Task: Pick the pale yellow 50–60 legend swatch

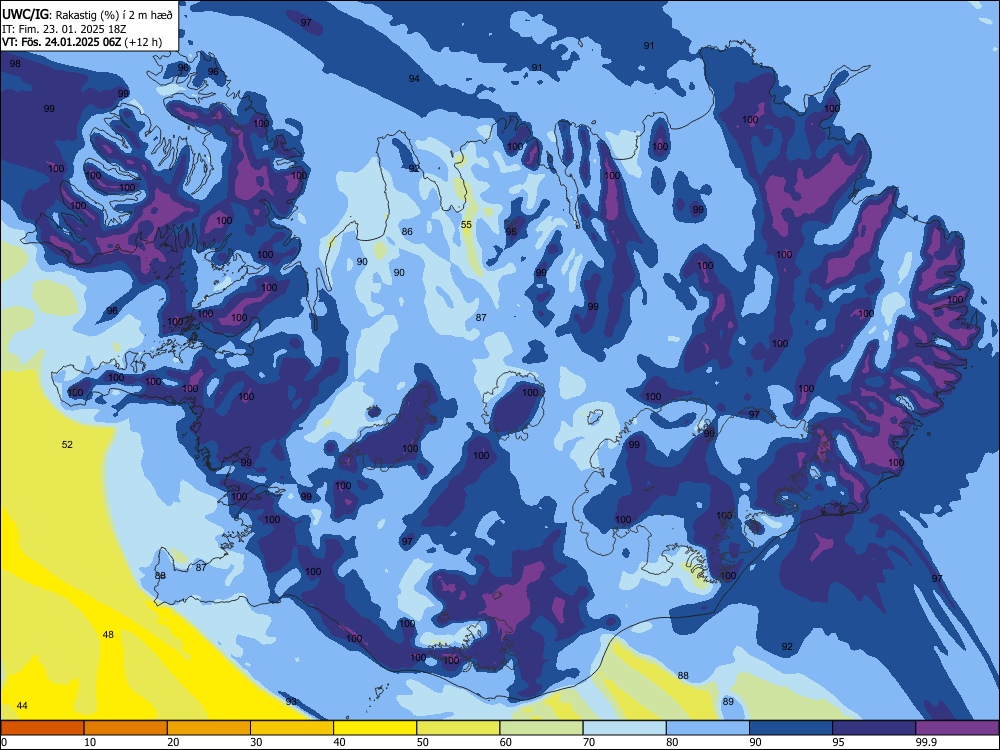Action: 458,728
